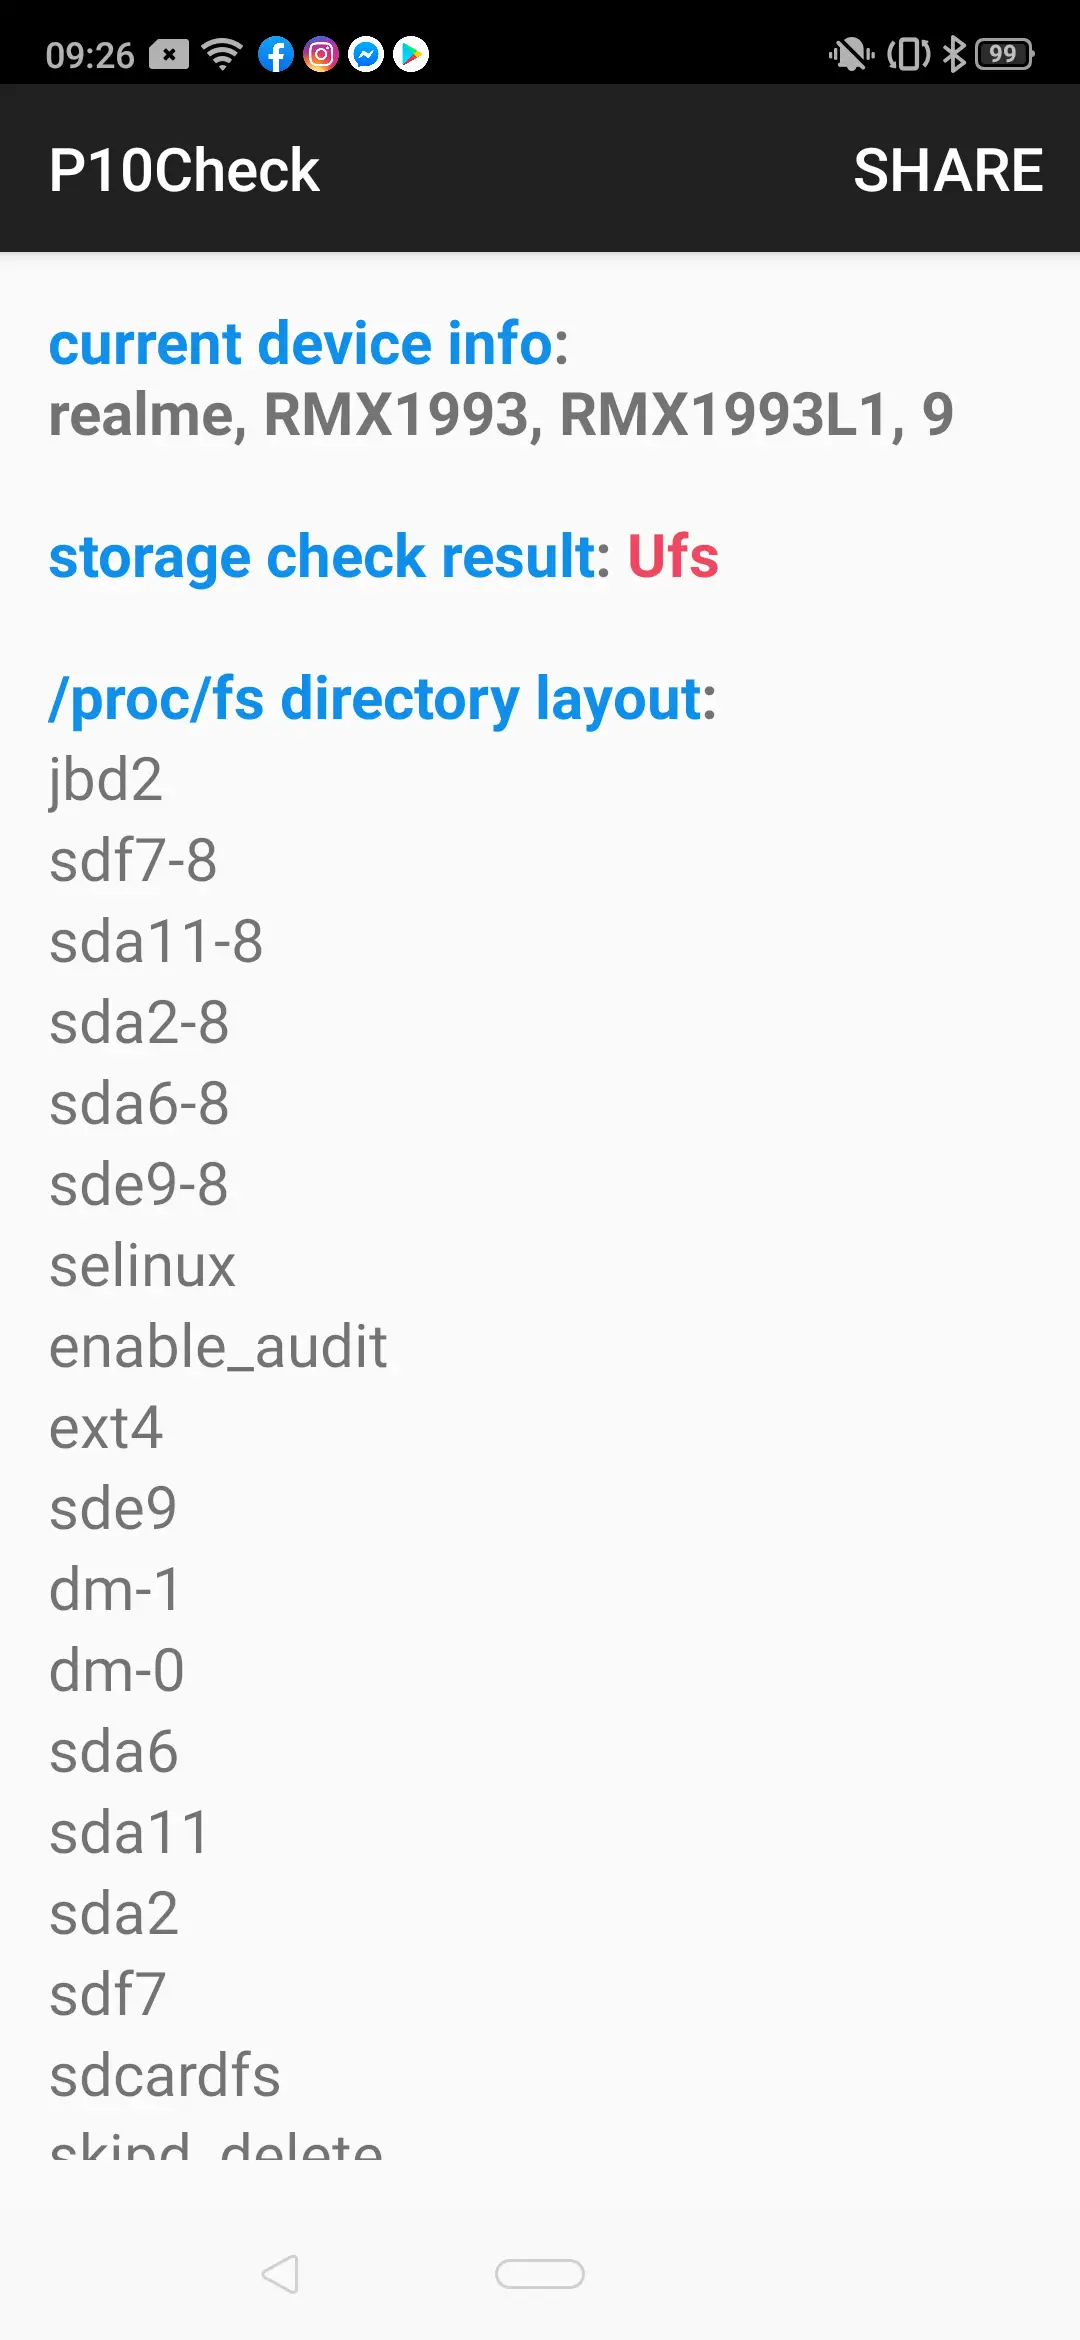Tap the selinux directory entry

pos(143,1266)
